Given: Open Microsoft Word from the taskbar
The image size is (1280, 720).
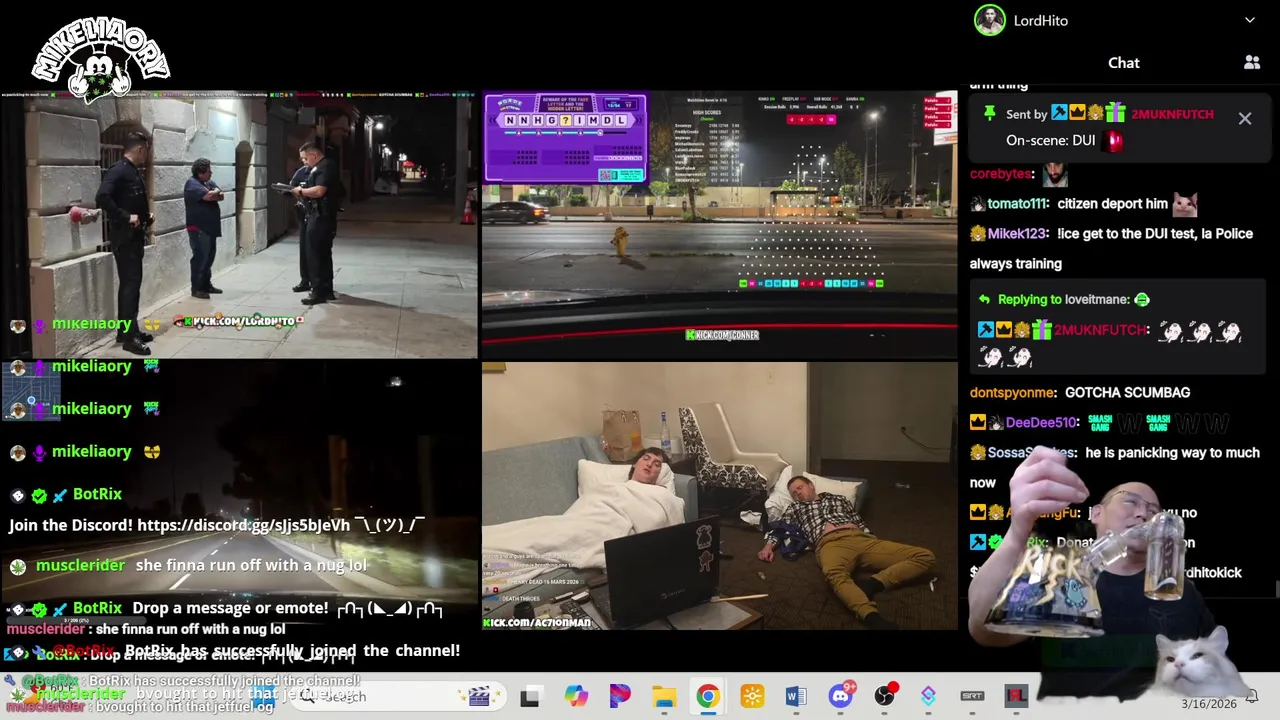Looking at the screenshot, I should [x=796, y=696].
